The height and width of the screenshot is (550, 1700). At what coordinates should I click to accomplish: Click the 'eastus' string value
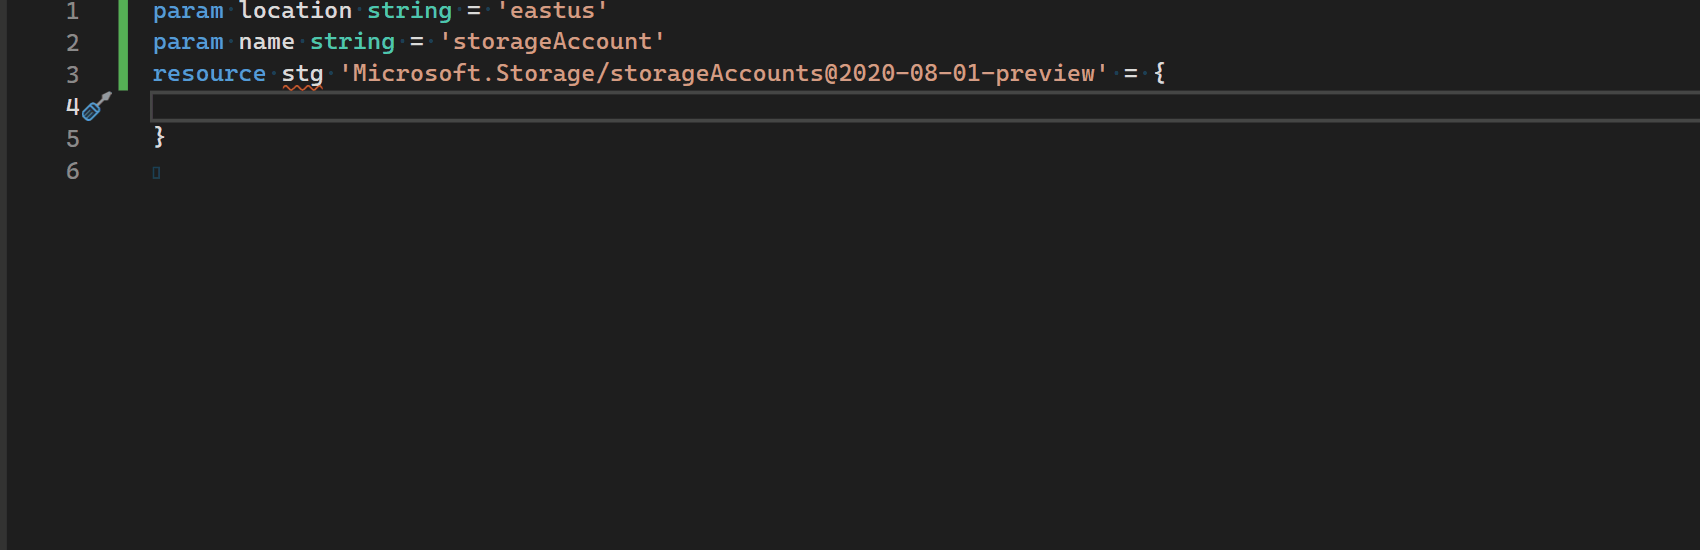click(552, 11)
